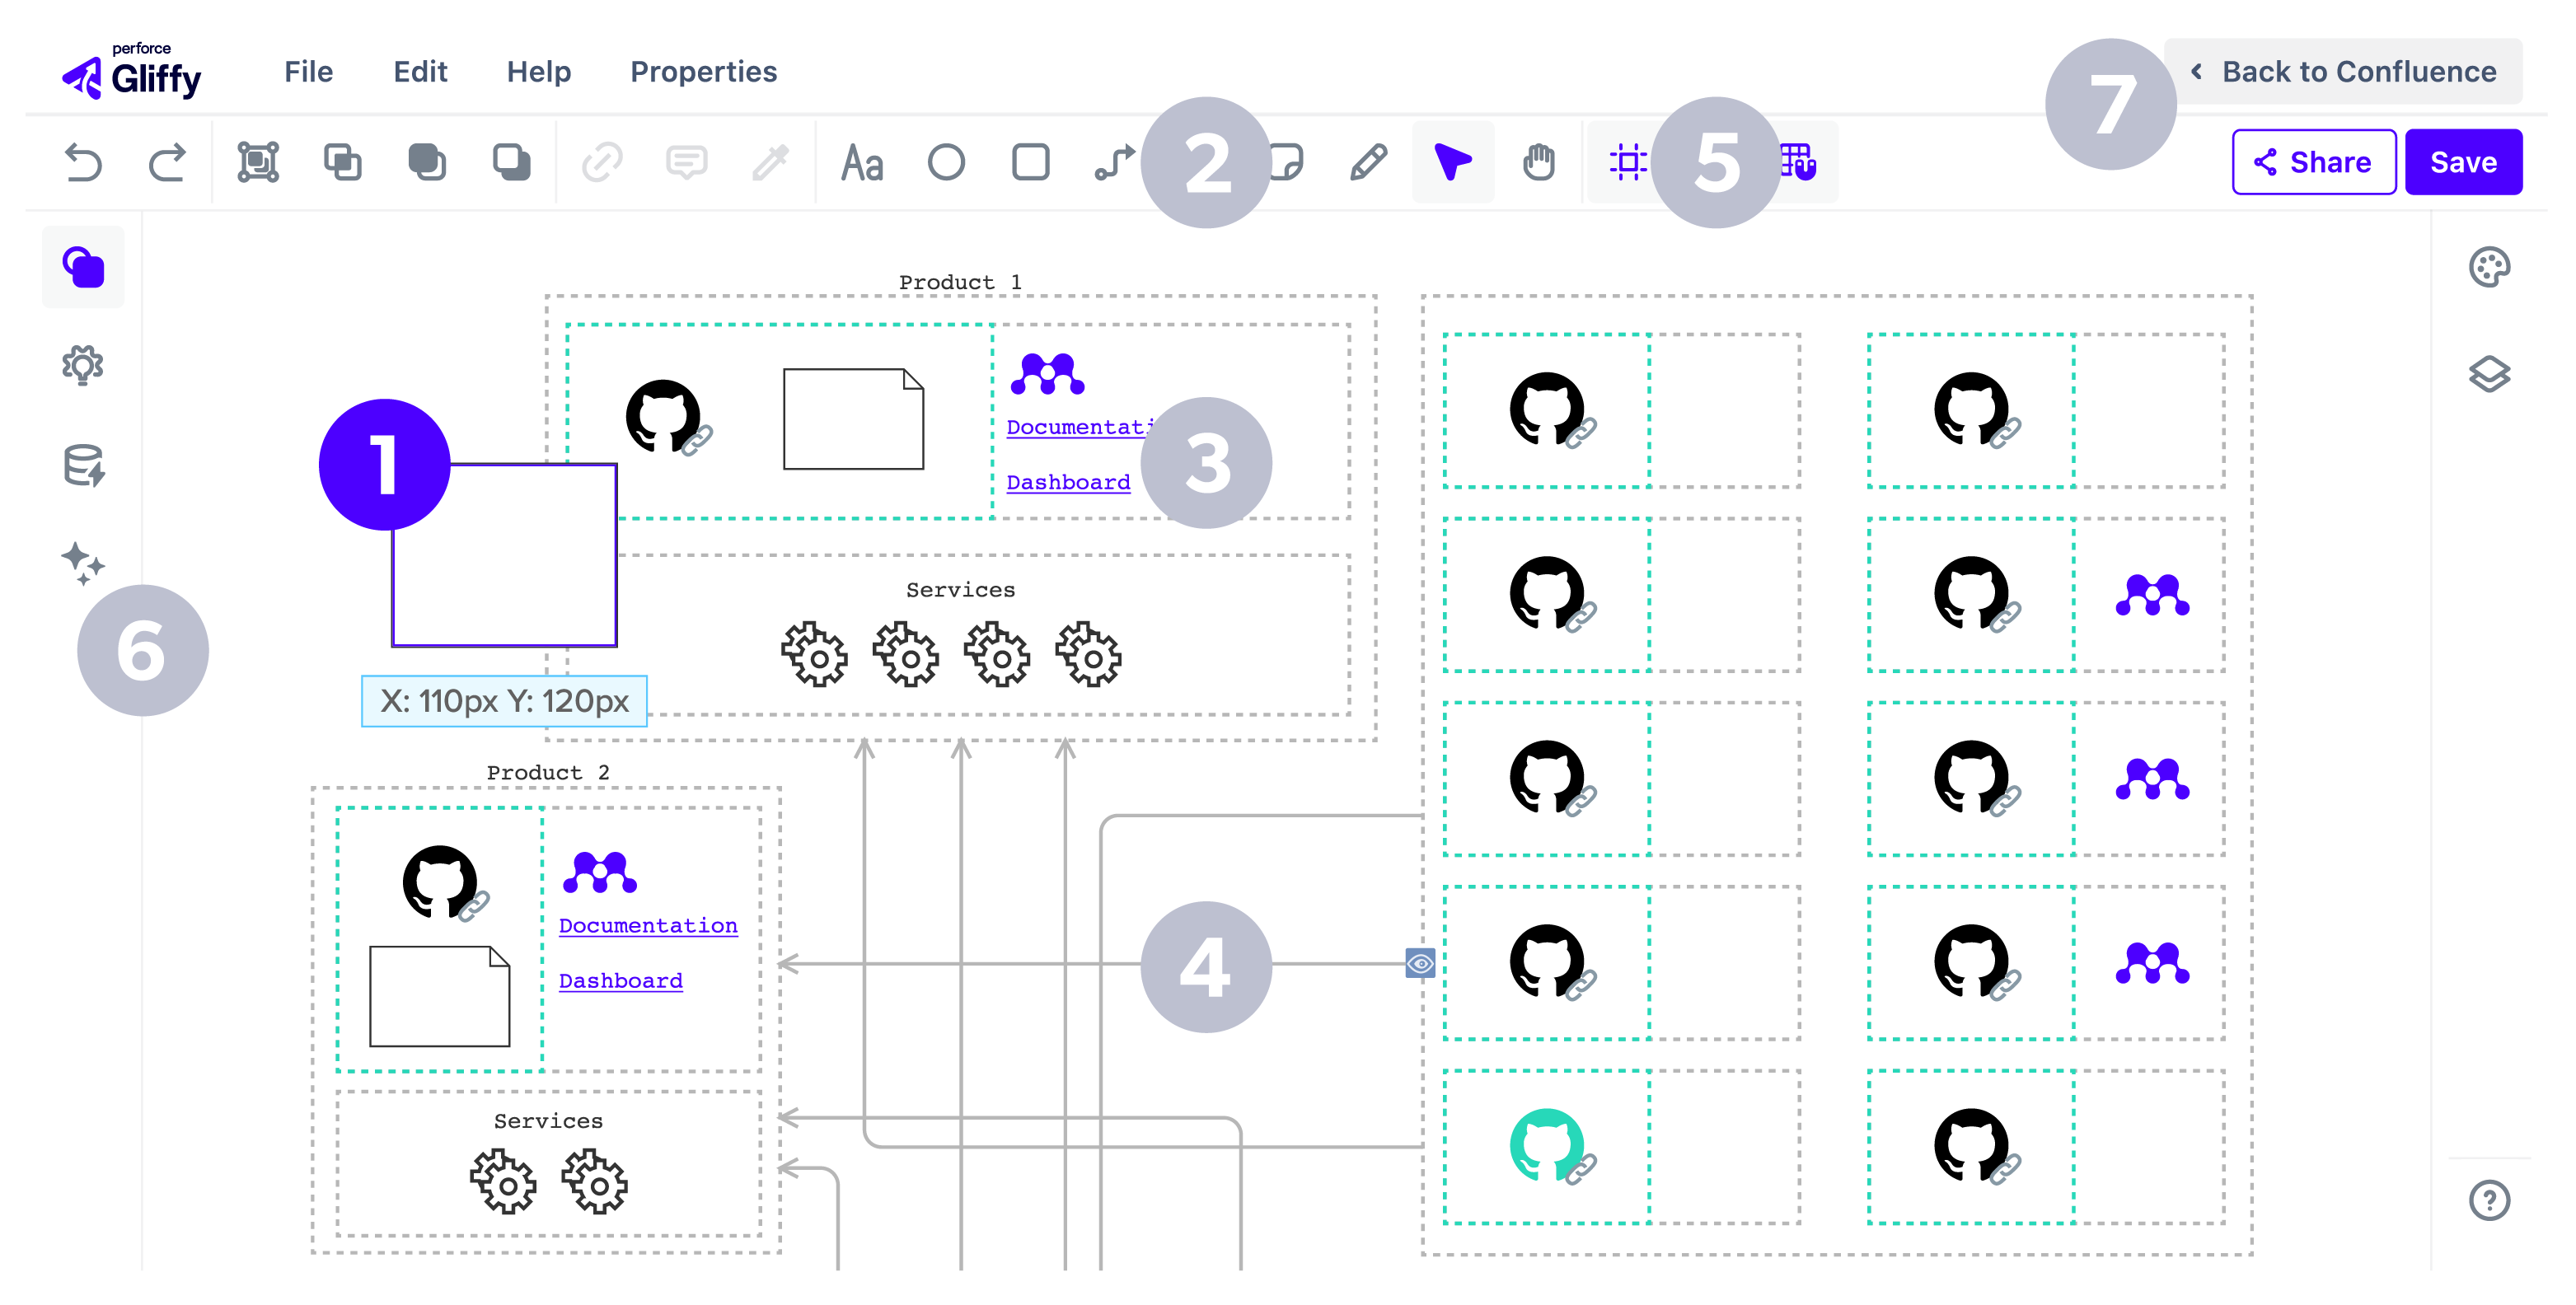
Task: Open the data-linking database sidebar panel
Action: [x=83, y=465]
